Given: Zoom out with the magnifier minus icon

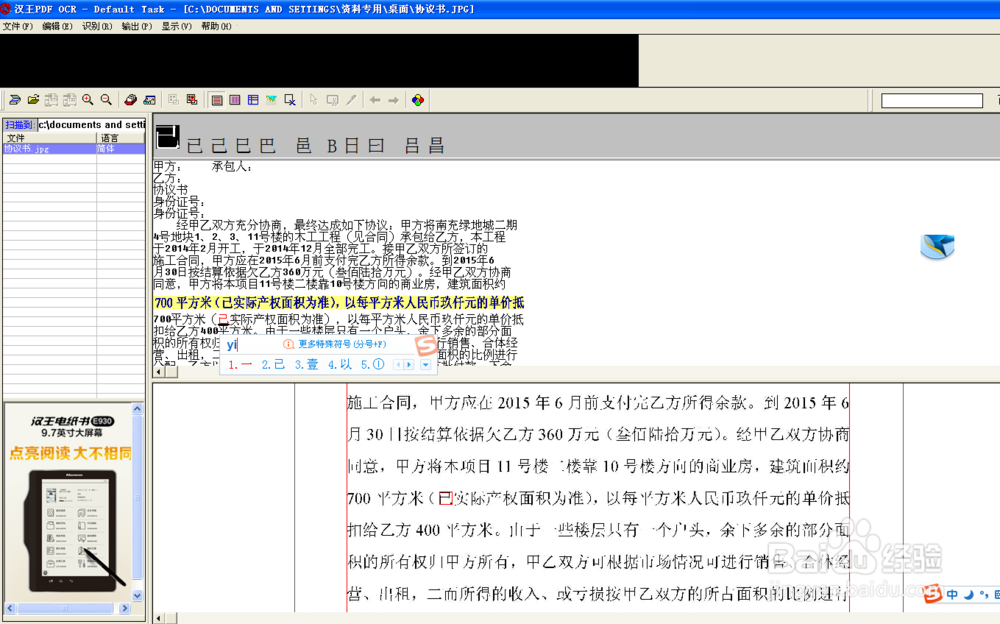Looking at the screenshot, I should click(104, 100).
